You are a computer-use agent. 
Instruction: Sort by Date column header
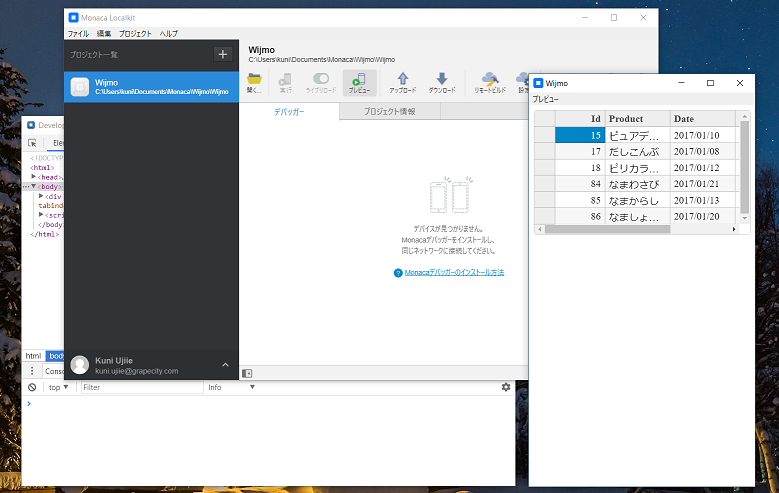point(702,119)
